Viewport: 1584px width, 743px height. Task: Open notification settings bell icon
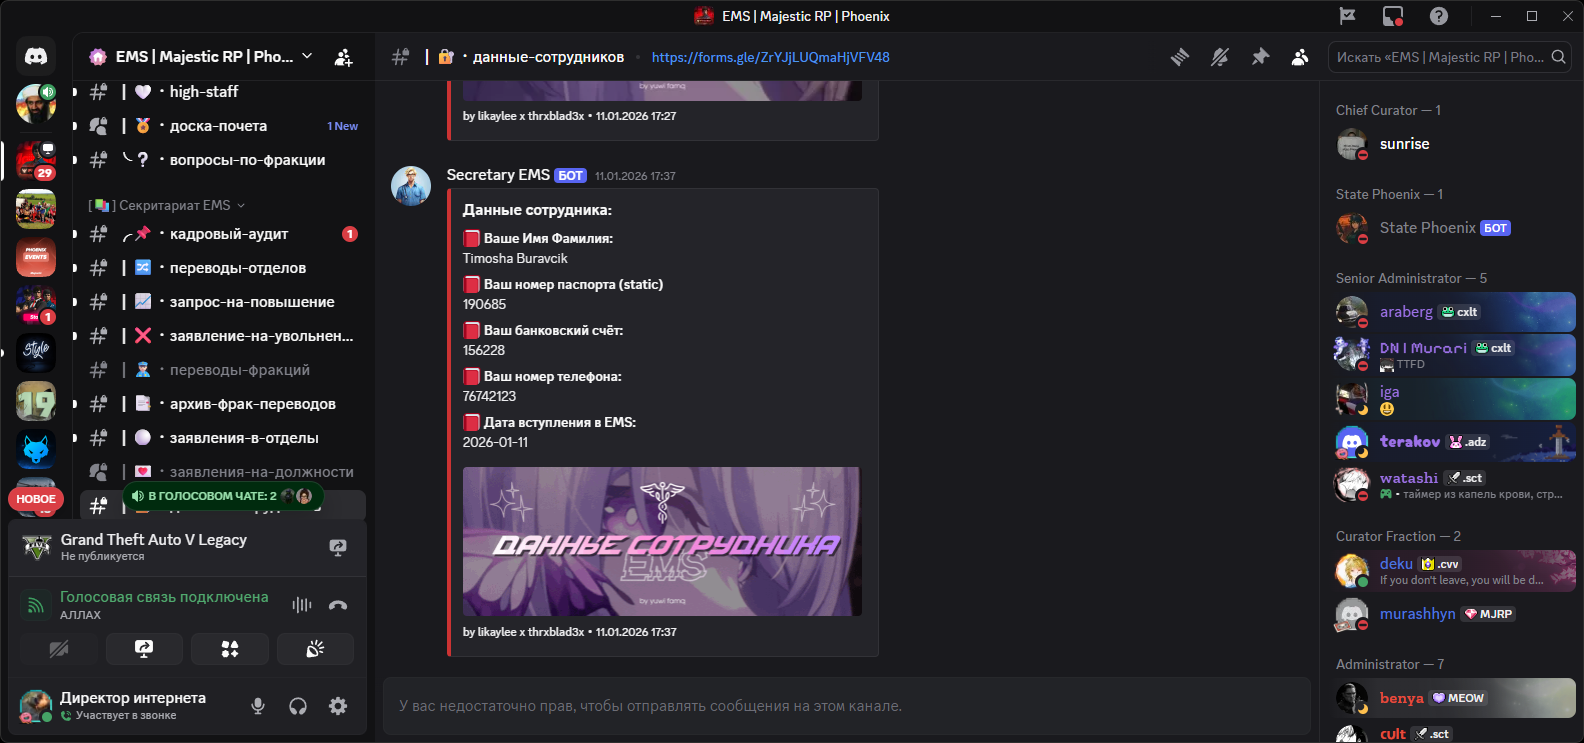click(x=1220, y=57)
